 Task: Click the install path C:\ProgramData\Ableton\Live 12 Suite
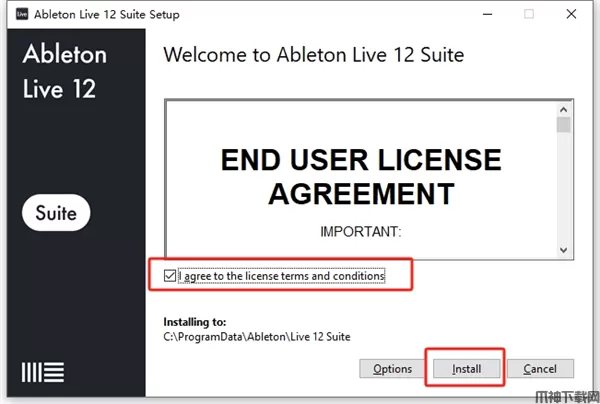257,337
